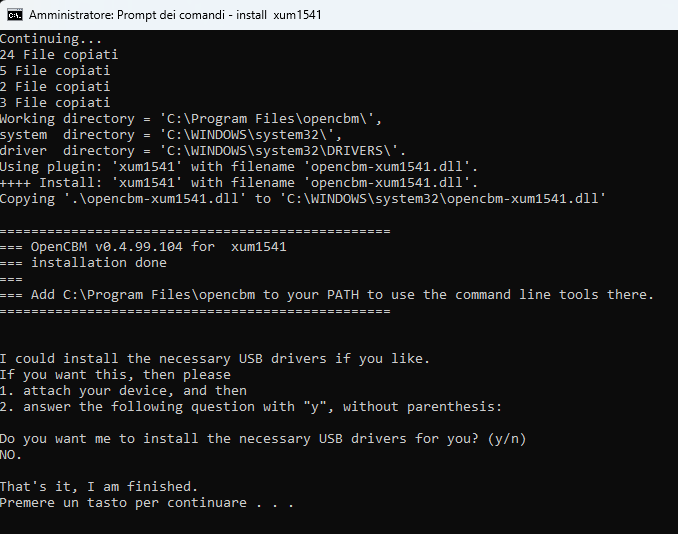The image size is (678, 534).
Task: Click the 'Add C:\Program Files\opencbm to your PATH' line
Action: tap(327, 295)
